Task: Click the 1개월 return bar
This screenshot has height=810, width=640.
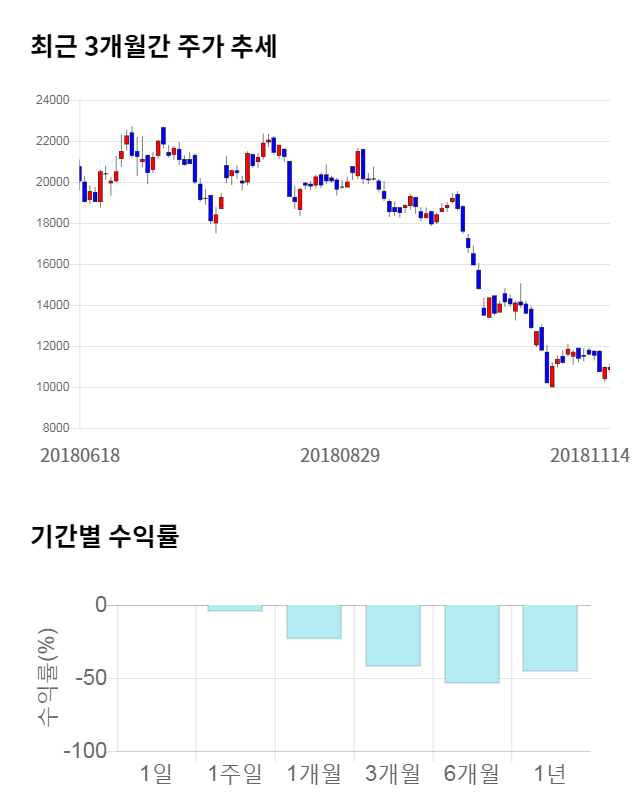Action: coord(314,621)
